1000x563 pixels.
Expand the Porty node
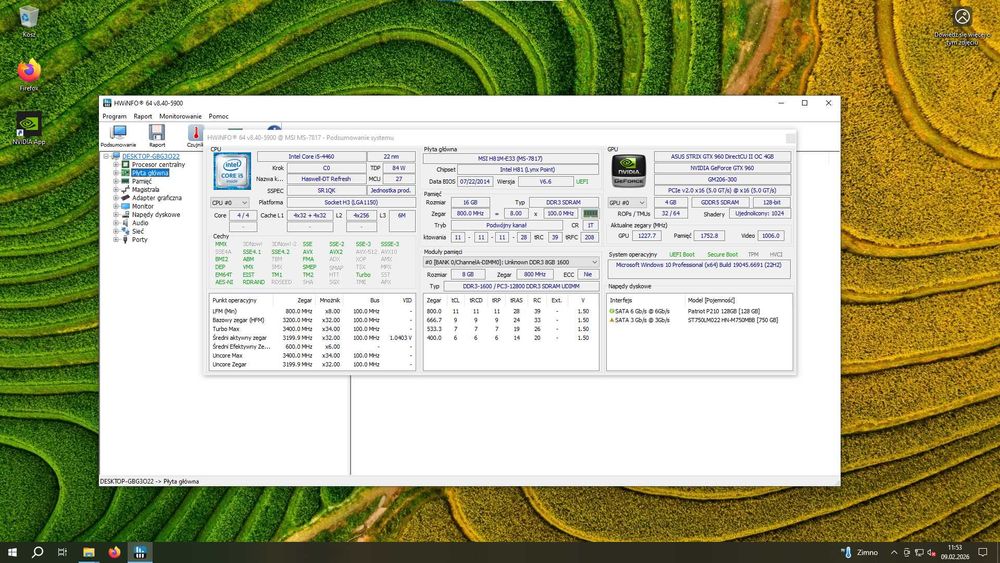[116, 239]
